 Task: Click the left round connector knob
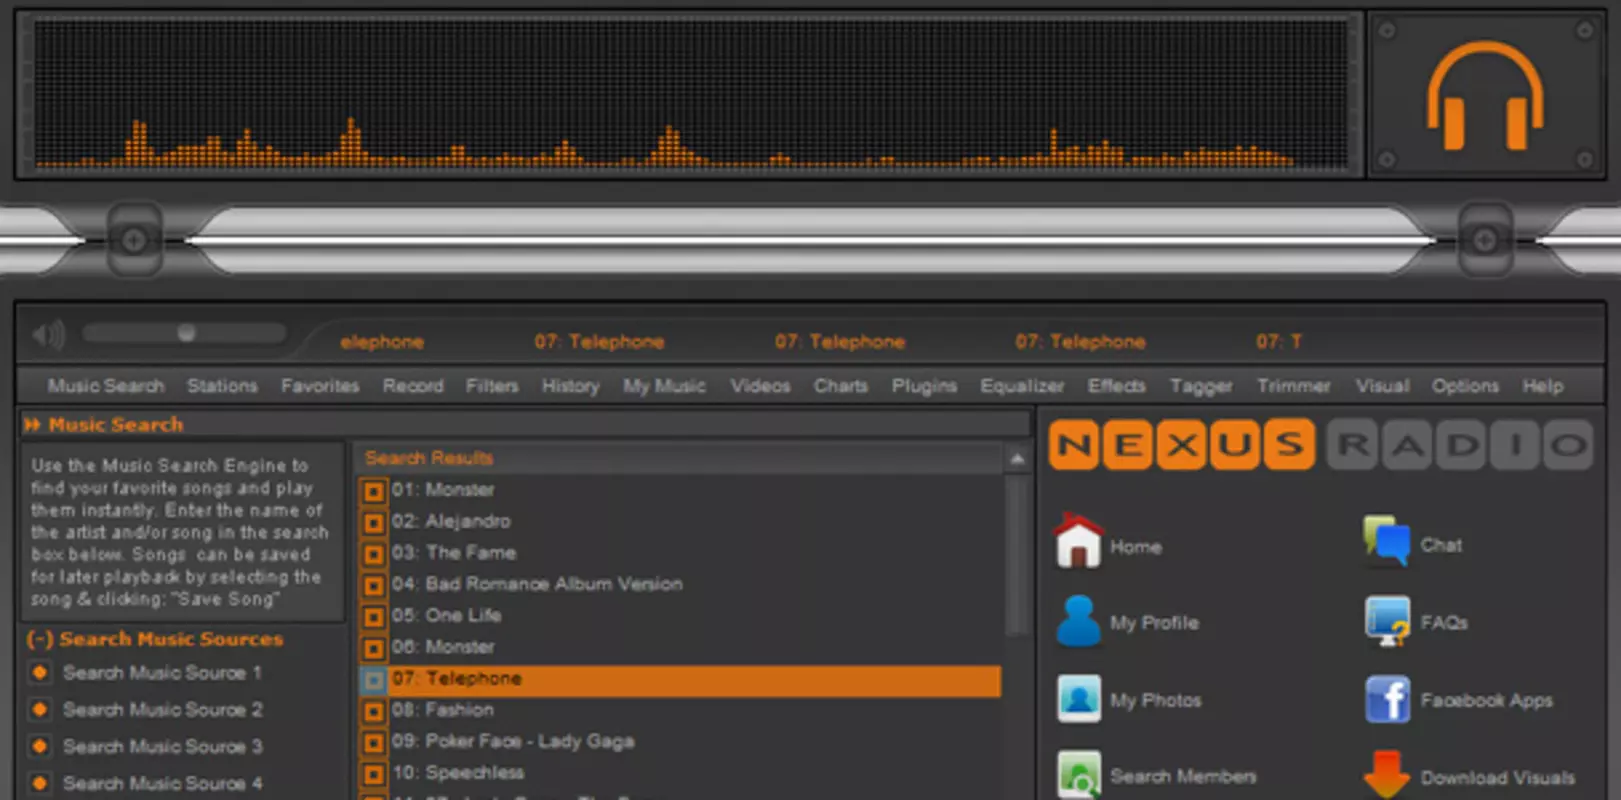134,240
